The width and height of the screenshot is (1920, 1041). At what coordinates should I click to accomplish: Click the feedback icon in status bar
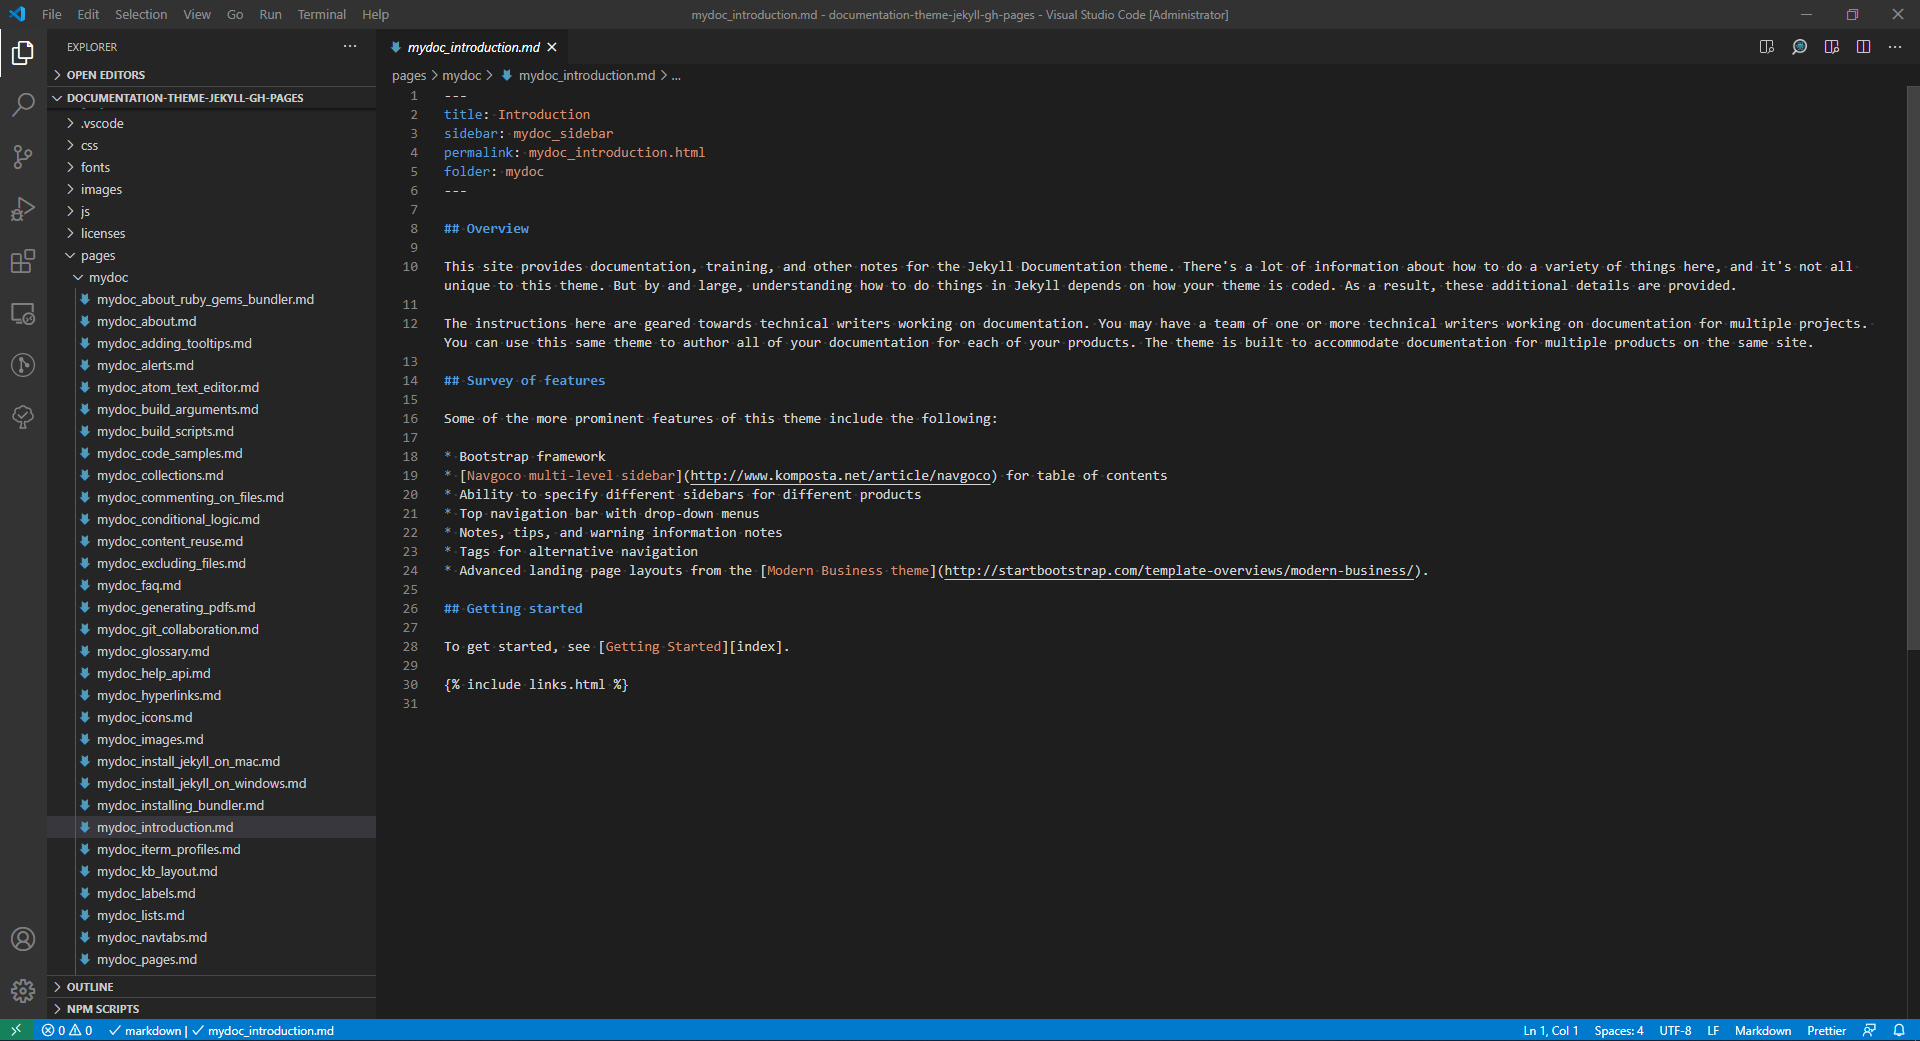[x=1869, y=1030]
